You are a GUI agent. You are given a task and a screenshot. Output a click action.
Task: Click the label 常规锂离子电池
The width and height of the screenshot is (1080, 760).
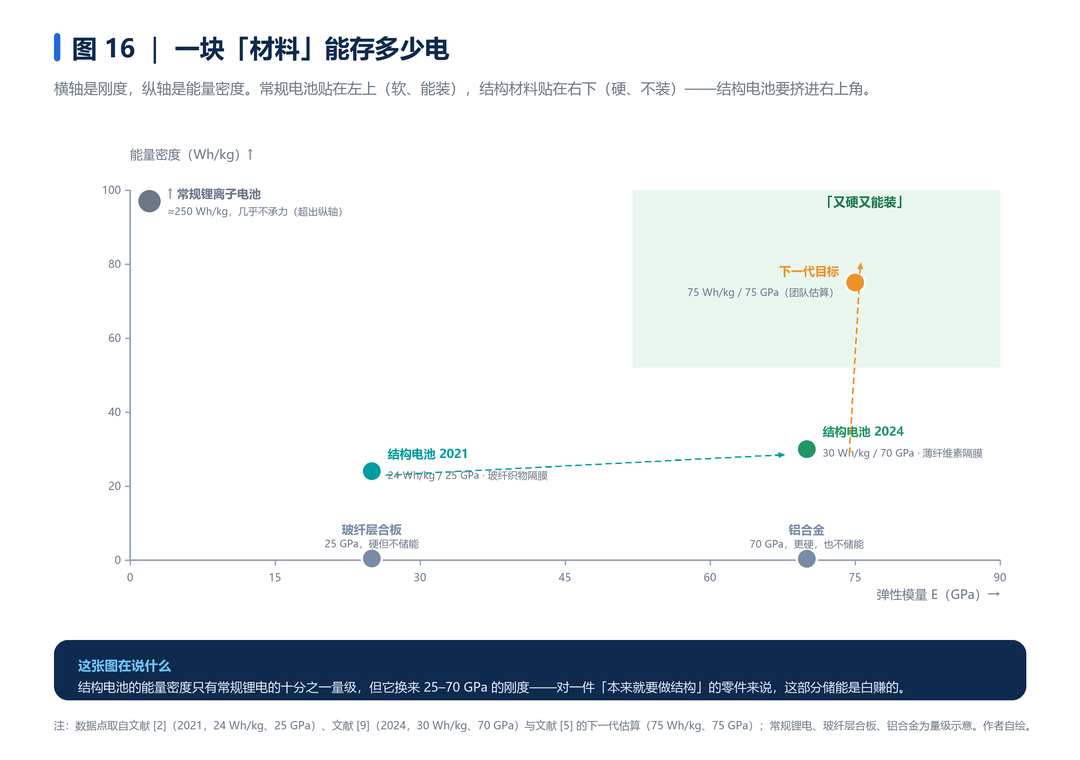[218, 194]
